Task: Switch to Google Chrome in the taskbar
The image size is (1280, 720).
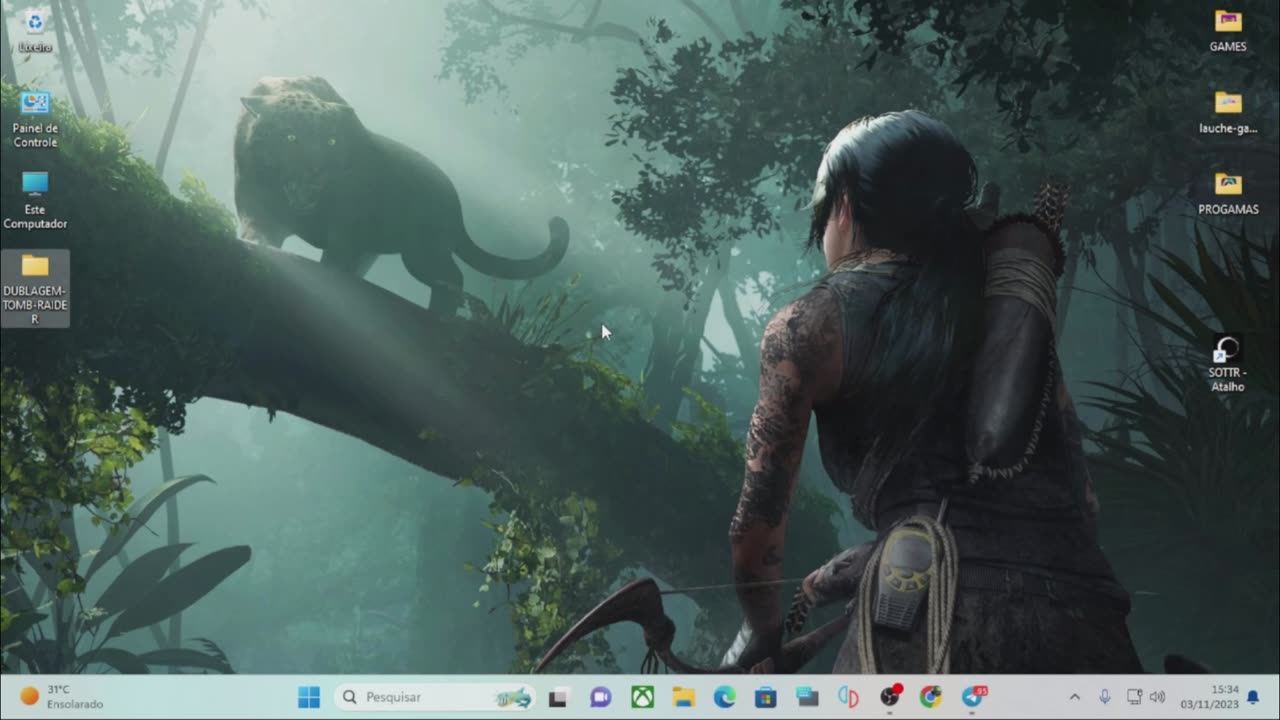Action: coord(931,697)
